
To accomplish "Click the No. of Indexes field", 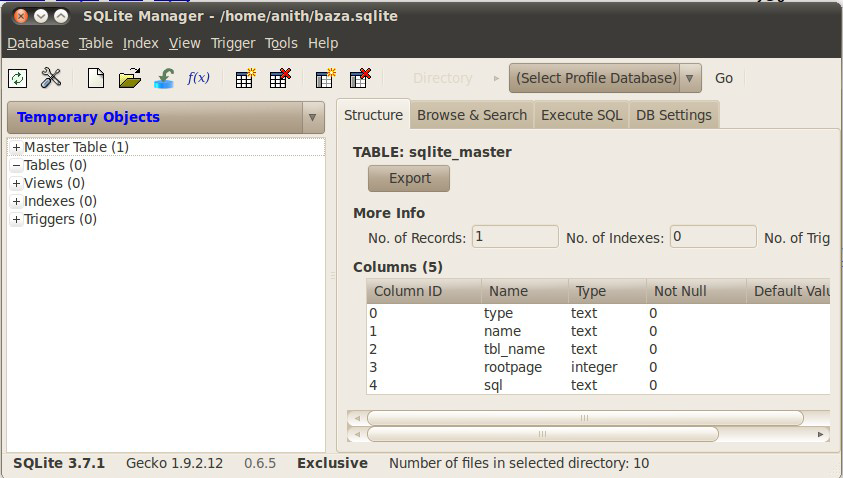I will pyautogui.click(x=713, y=237).
